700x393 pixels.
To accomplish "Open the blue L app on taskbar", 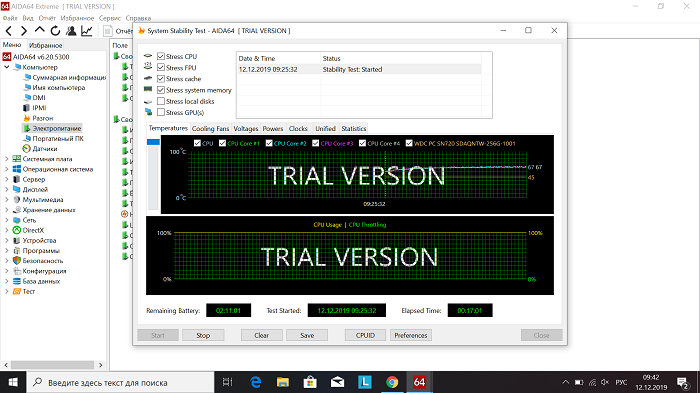I will (365, 382).
